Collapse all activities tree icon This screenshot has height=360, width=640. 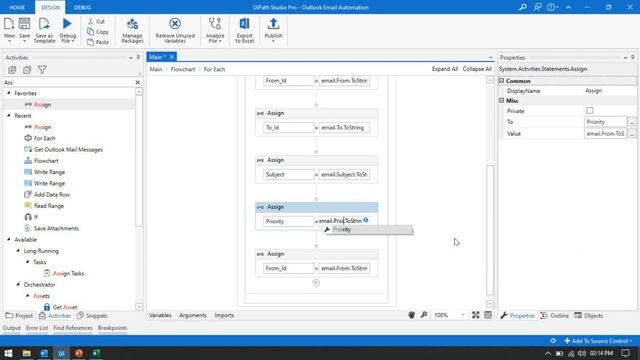pyautogui.click(x=27, y=70)
